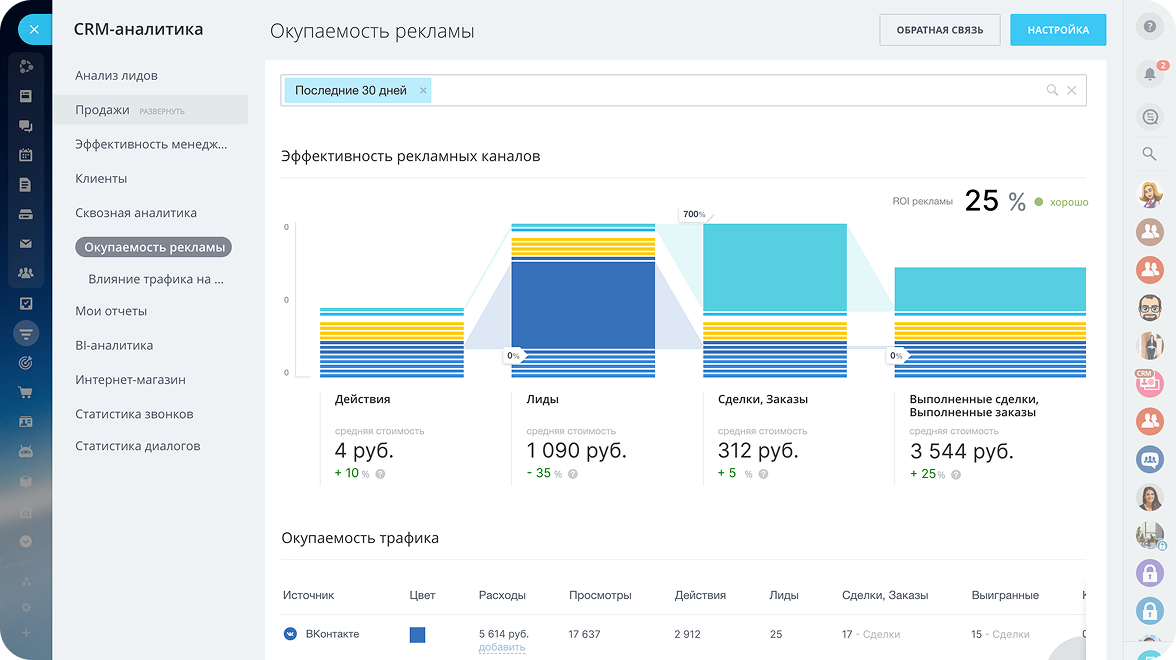Image resolution: width=1176 pixels, height=660 pixels.
Task: Open the shopping cart icon in left rail
Action: [x=26, y=392]
